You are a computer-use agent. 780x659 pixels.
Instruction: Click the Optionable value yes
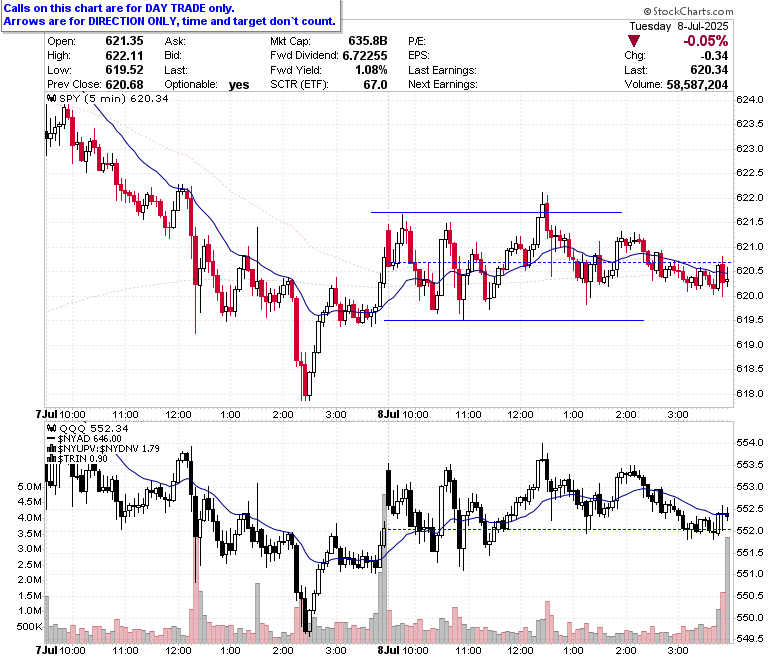239,85
